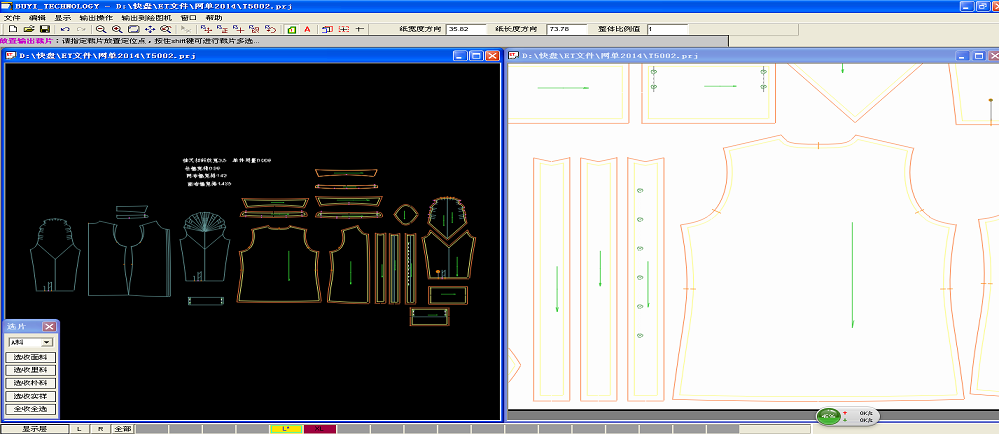Click the Open folder icon
This screenshot has height=434, width=999.
click(x=29, y=29)
